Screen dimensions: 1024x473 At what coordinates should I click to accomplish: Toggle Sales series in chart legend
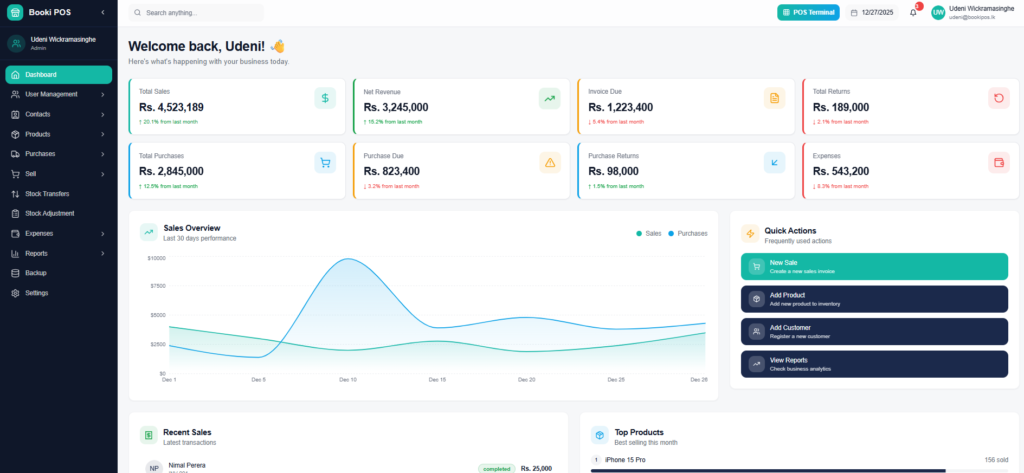pyautogui.click(x=649, y=233)
